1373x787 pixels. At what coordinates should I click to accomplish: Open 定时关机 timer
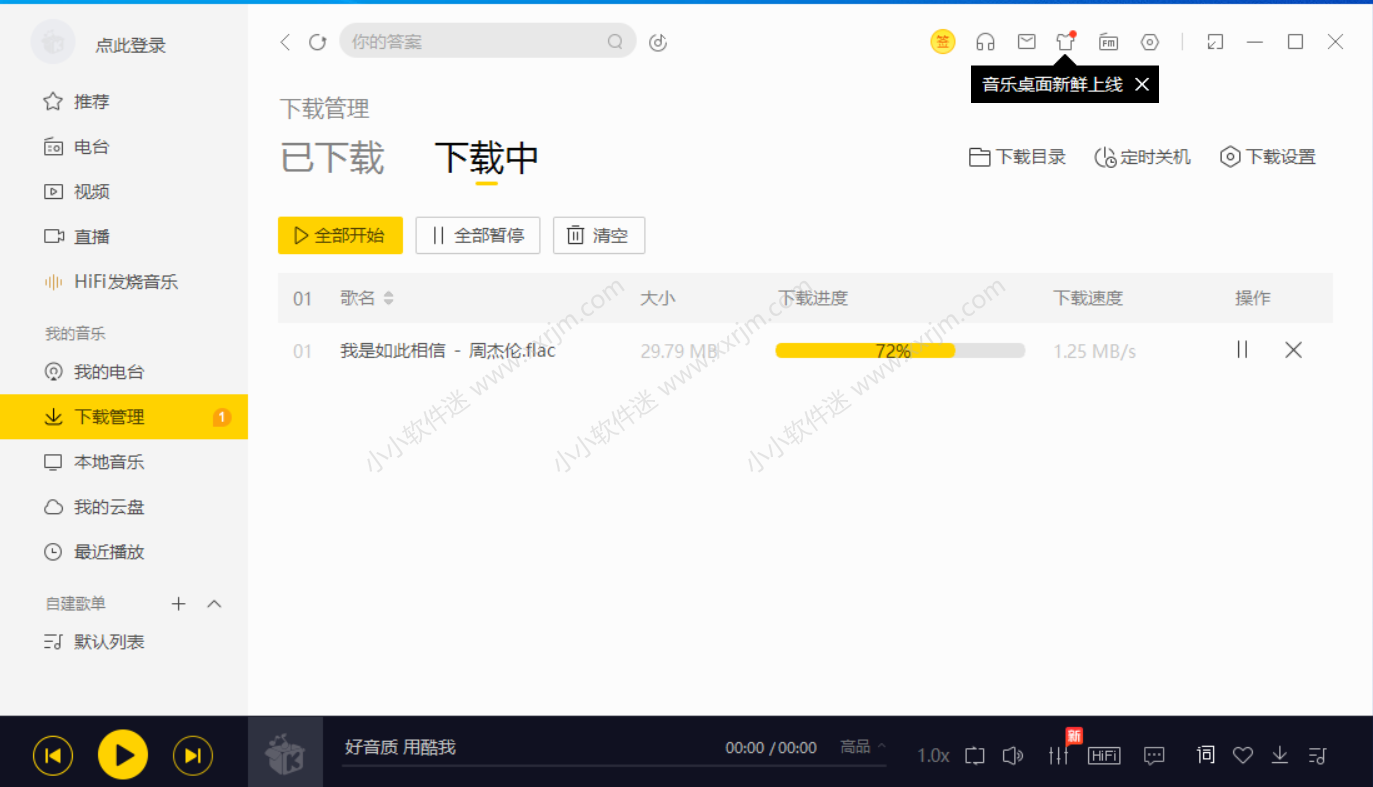[1142, 157]
